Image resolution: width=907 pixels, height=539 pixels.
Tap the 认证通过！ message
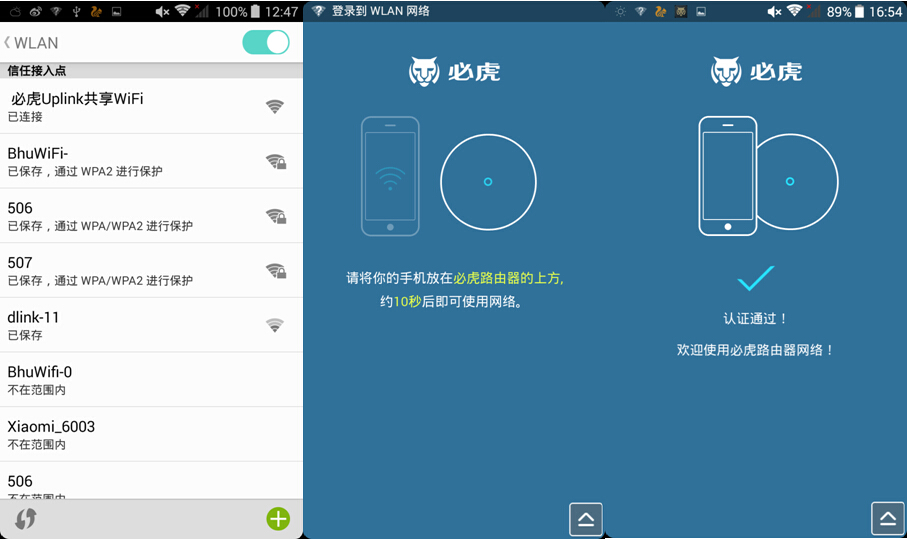755,319
